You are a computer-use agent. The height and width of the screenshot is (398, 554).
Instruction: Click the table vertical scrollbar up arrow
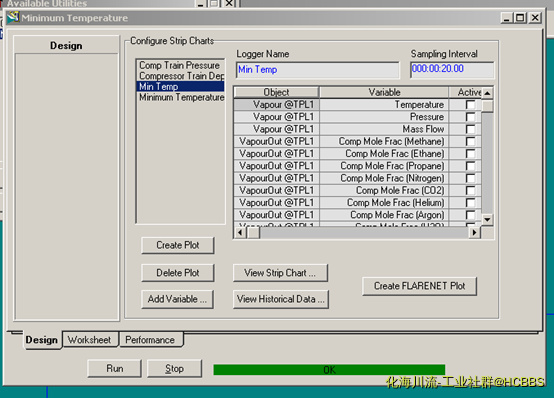[x=487, y=93]
